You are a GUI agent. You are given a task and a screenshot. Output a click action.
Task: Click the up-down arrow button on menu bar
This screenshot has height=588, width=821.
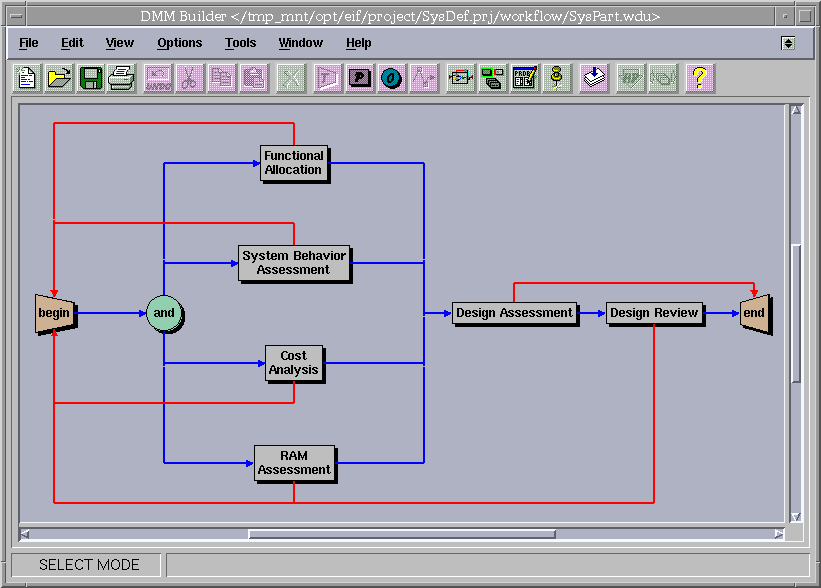[788, 43]
